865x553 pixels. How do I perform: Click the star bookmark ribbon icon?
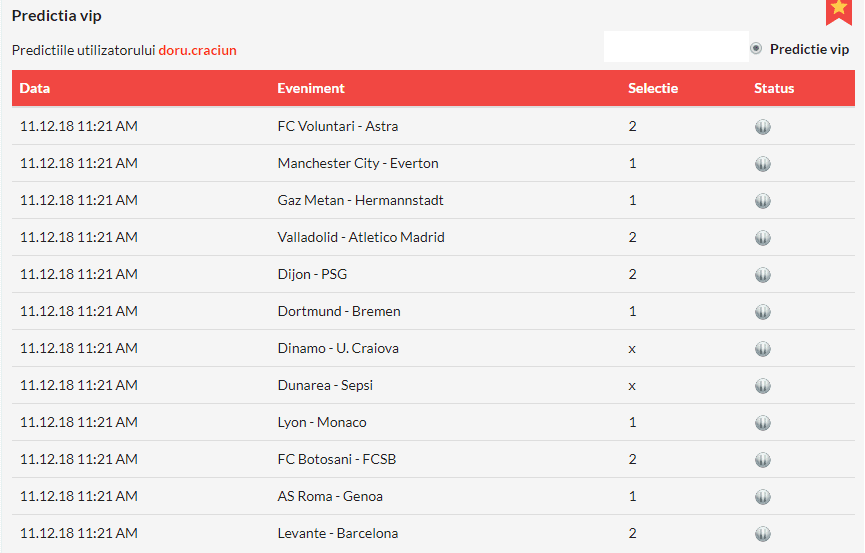(838, 10)
